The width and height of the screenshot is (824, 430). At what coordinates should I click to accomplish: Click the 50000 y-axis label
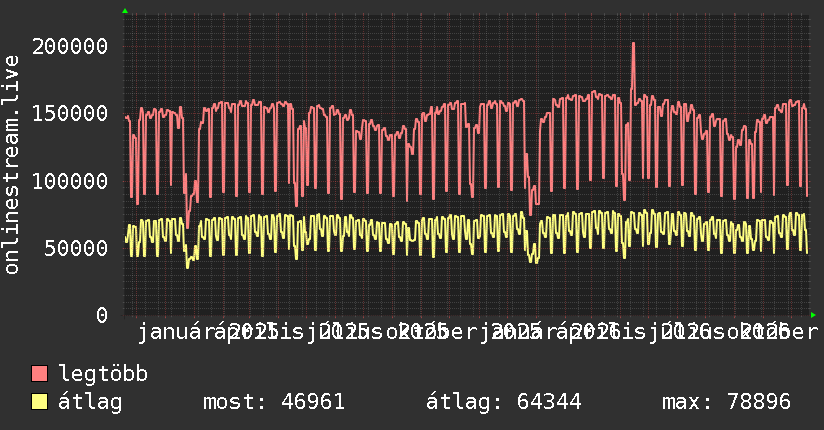click(x=76, y=249)
